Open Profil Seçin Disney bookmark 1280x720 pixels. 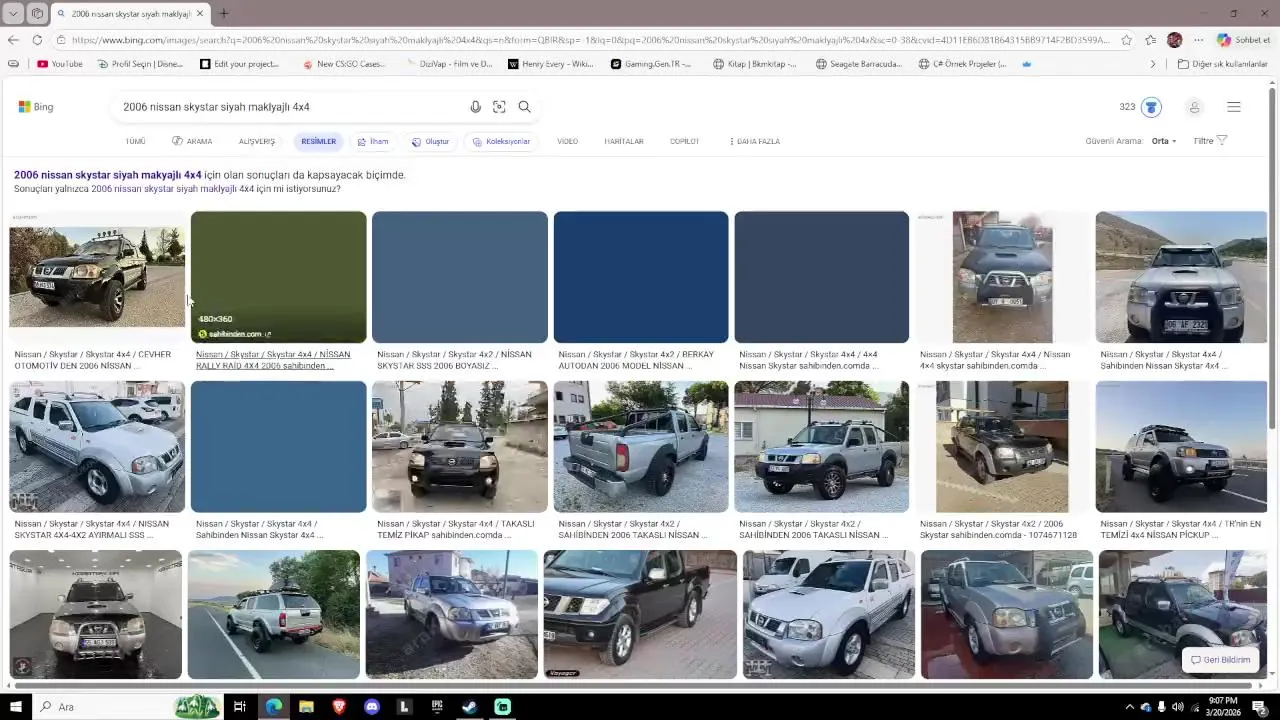click(x=140, y=64)
